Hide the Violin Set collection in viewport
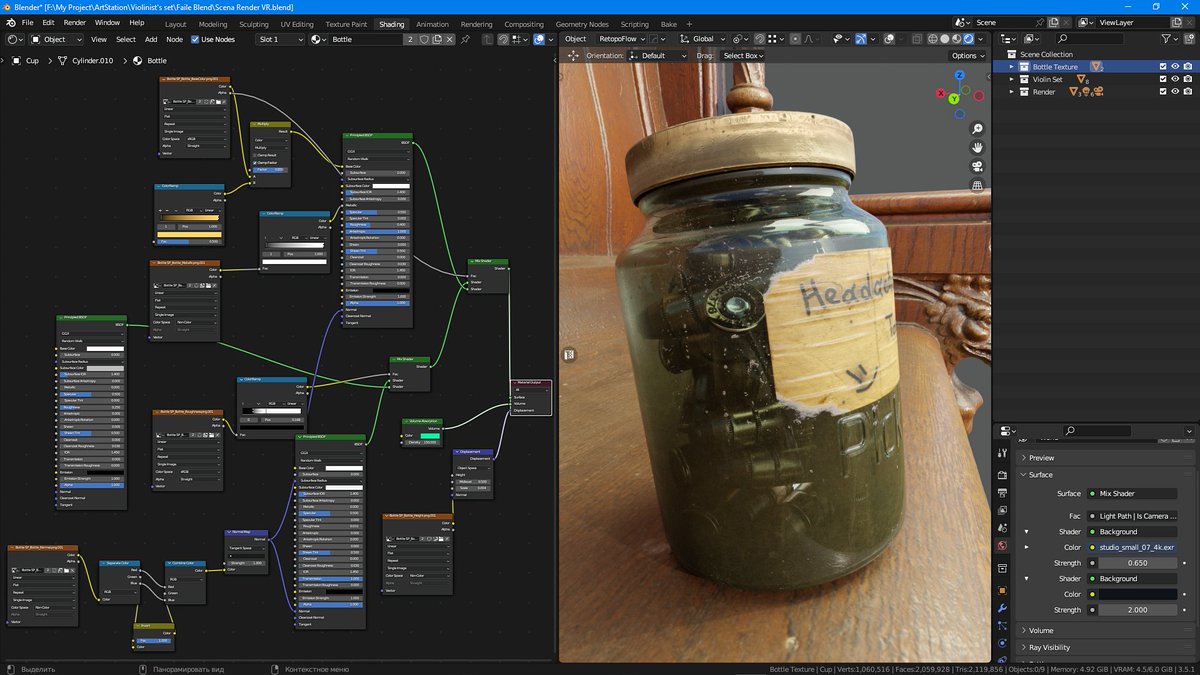Viewport: 1200px width, 675px height. pos(1175,79)
